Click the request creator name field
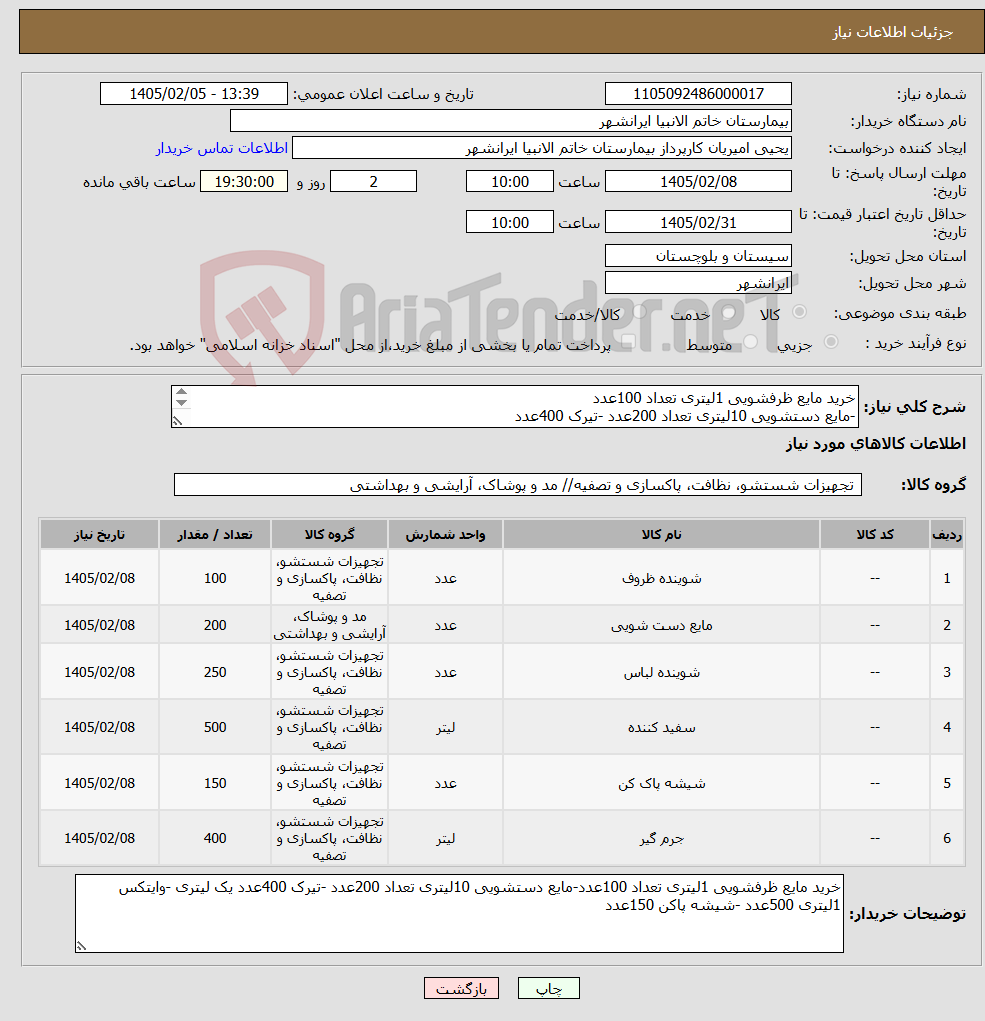985x1021 pixels. tap(542, 148)
